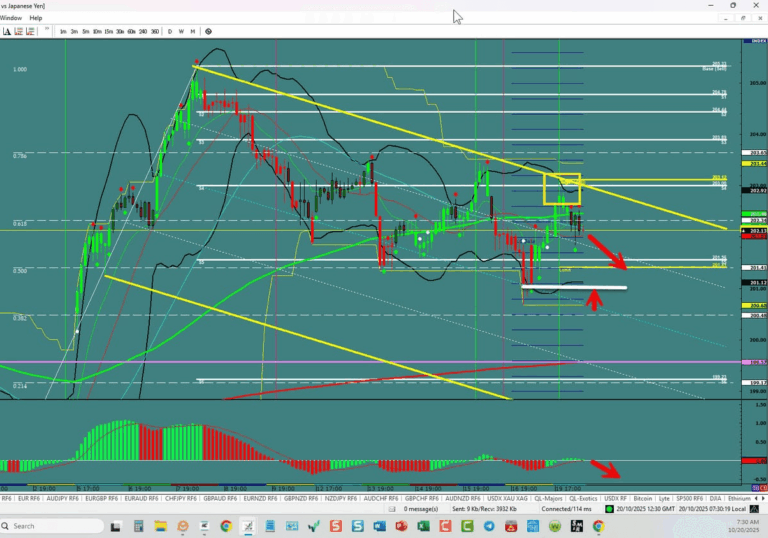Select the text label drawing tool
The height and width of the screenshot is (538, 768).
6,31
